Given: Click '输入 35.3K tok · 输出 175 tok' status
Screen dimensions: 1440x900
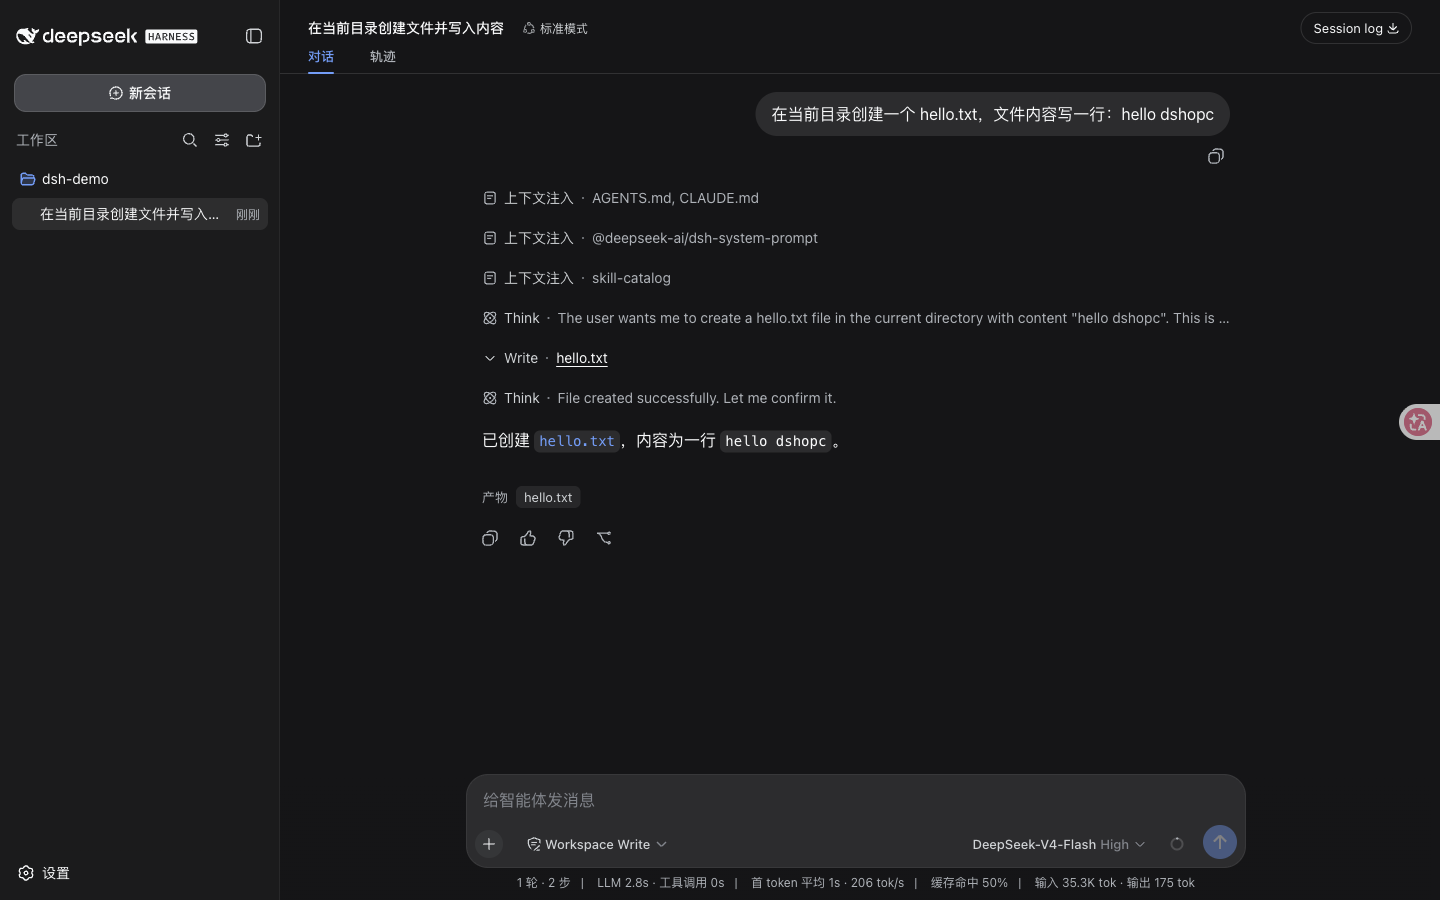Looking at the screenshot, I should coord(1115,883).
